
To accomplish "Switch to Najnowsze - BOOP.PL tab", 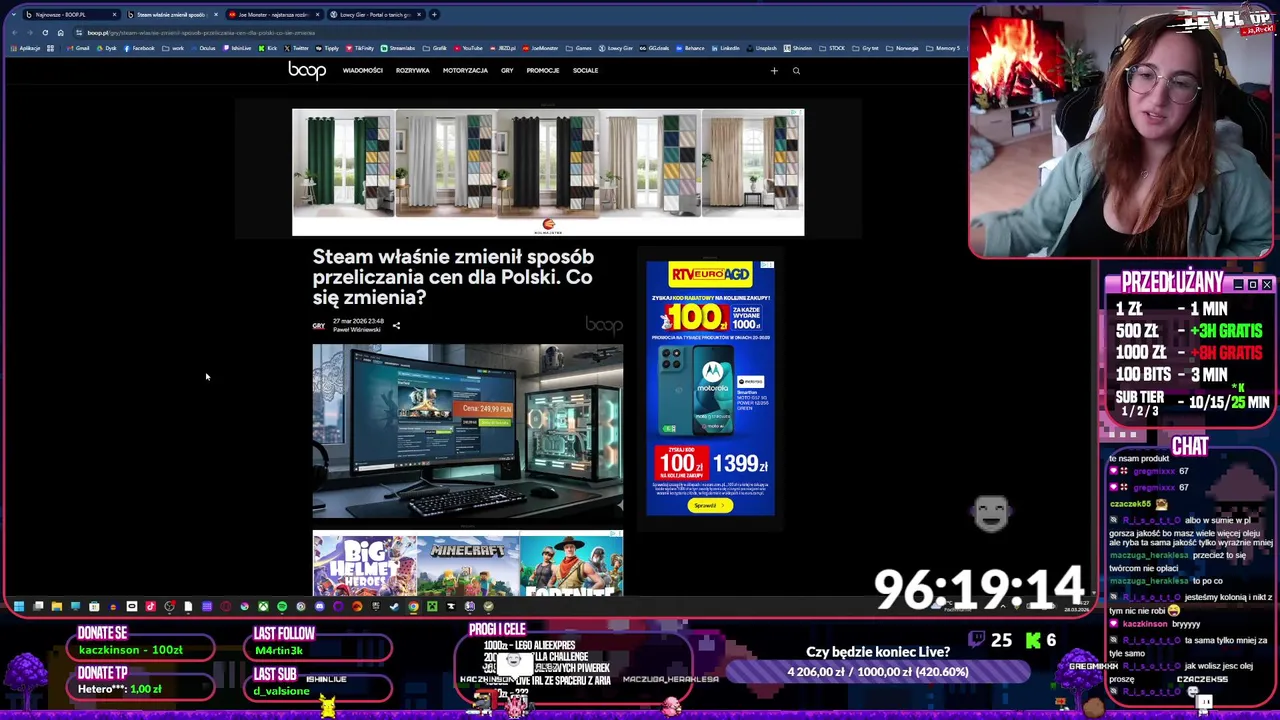I will tap(70, 15).
